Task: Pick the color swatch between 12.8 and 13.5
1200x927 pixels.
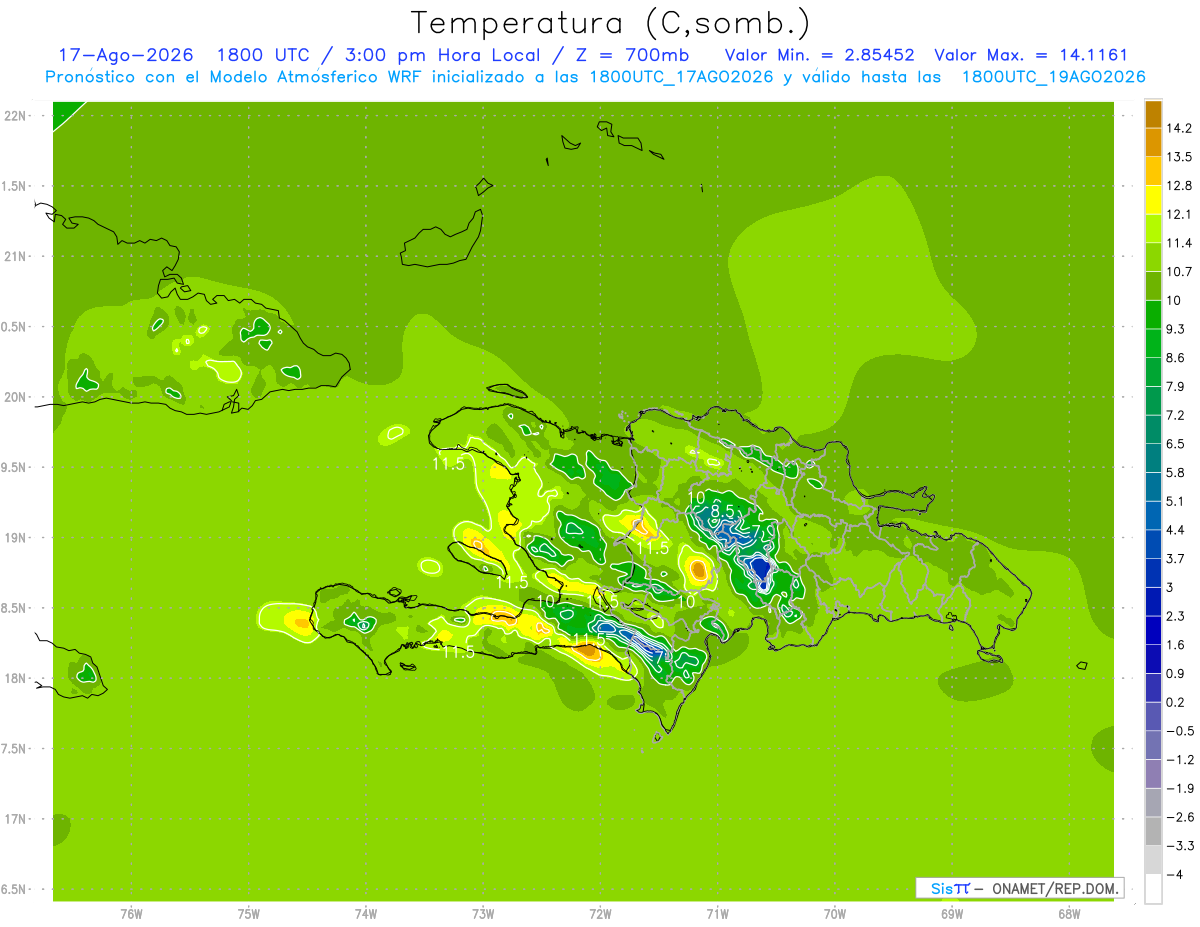Action: (x=1153, y=171)
